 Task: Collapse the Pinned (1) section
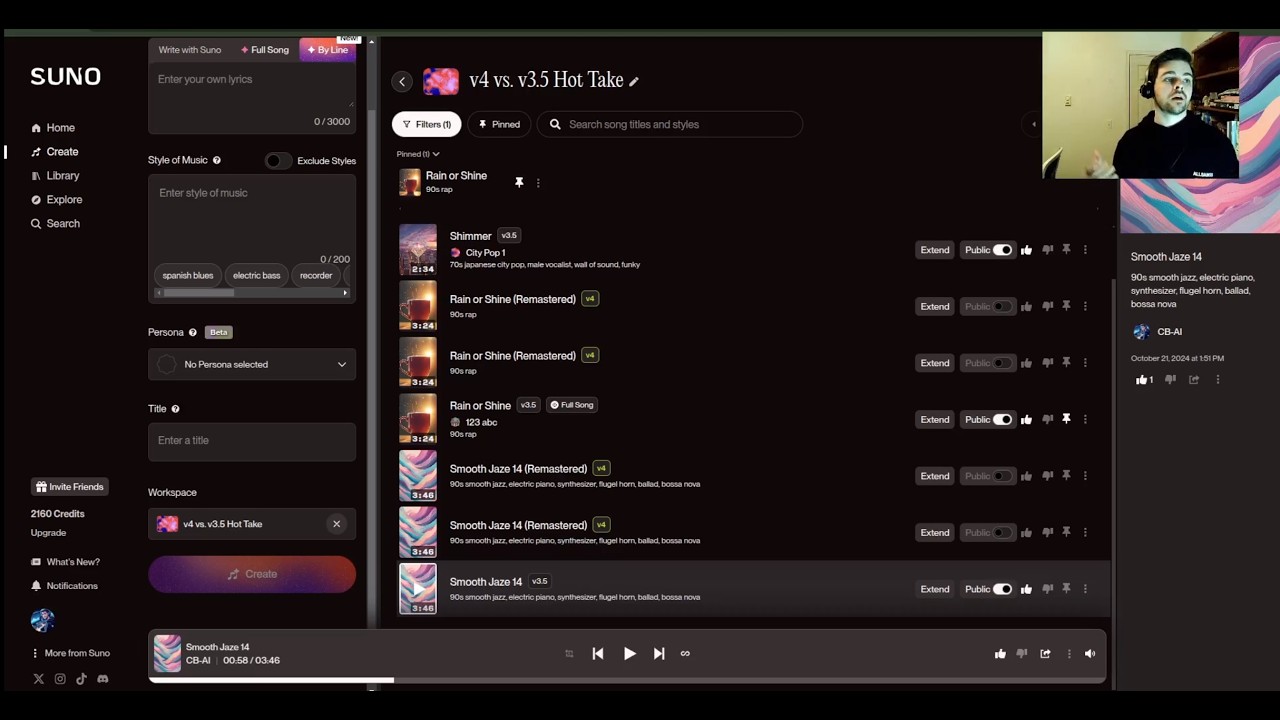pos(418,154)
